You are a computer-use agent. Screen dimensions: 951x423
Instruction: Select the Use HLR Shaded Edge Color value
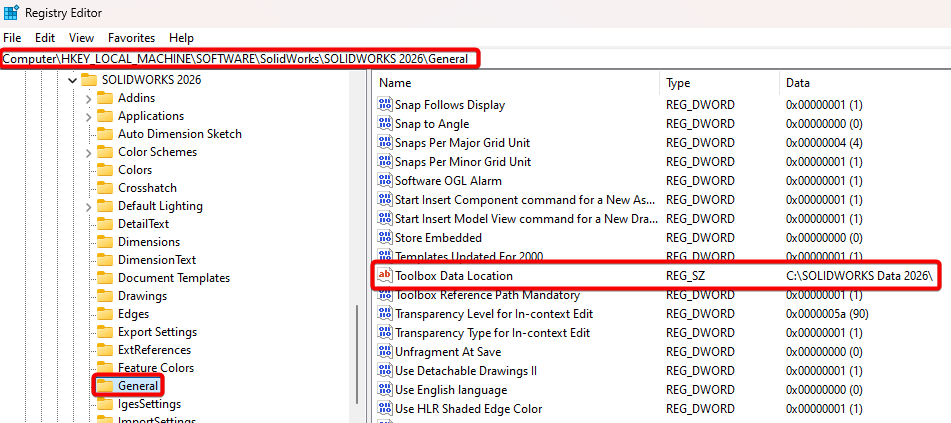(x=468, y=408)
